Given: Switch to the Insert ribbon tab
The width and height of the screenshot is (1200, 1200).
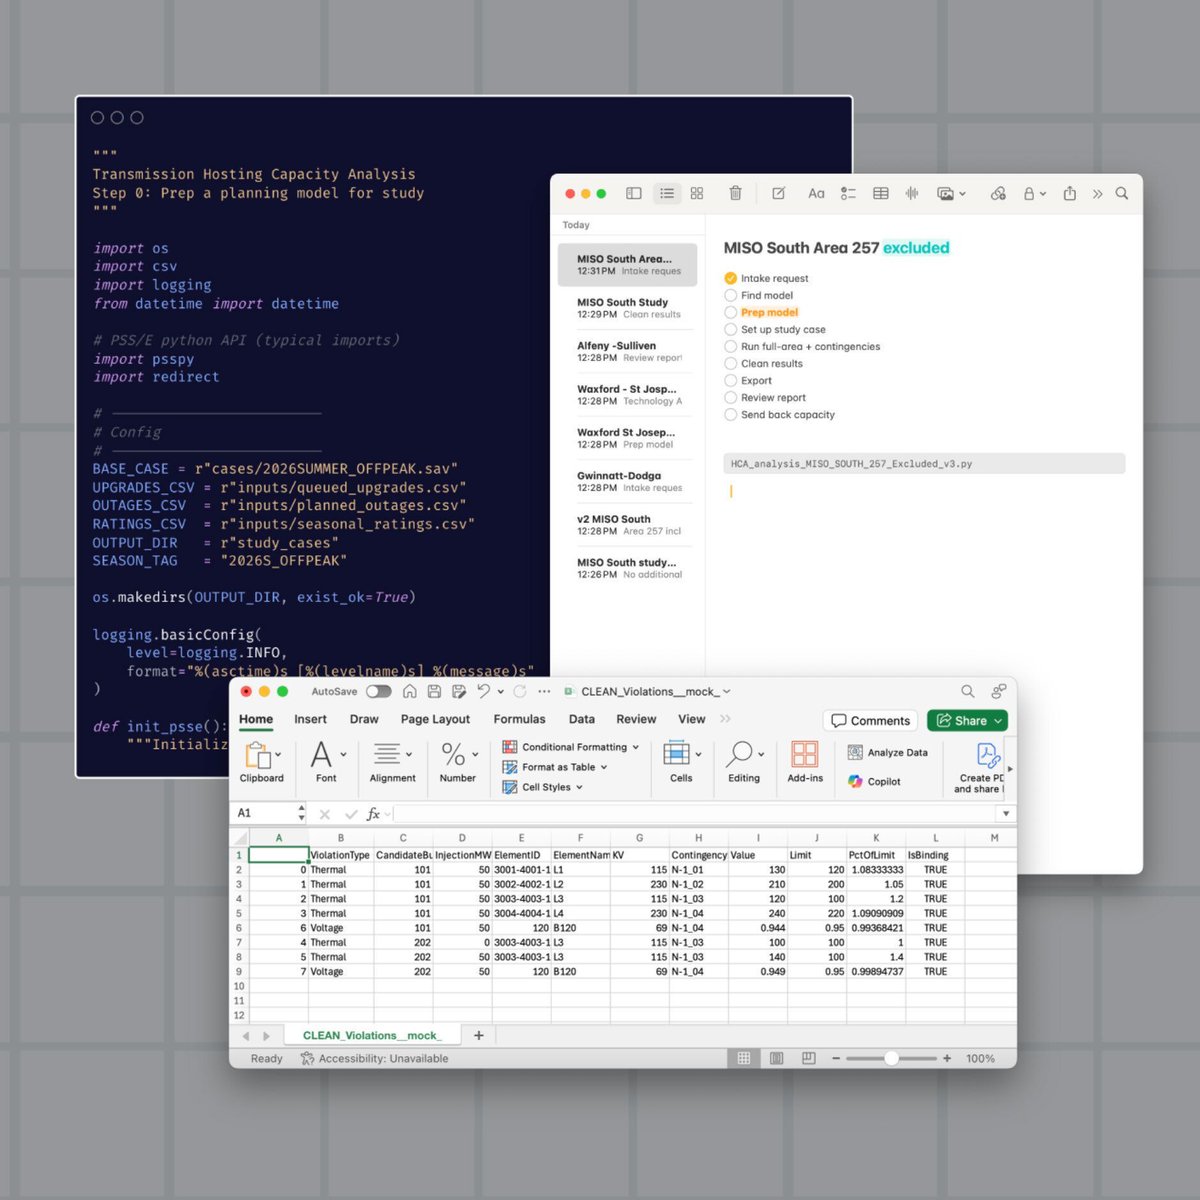Looking at the screenshot, I should 310,719.
